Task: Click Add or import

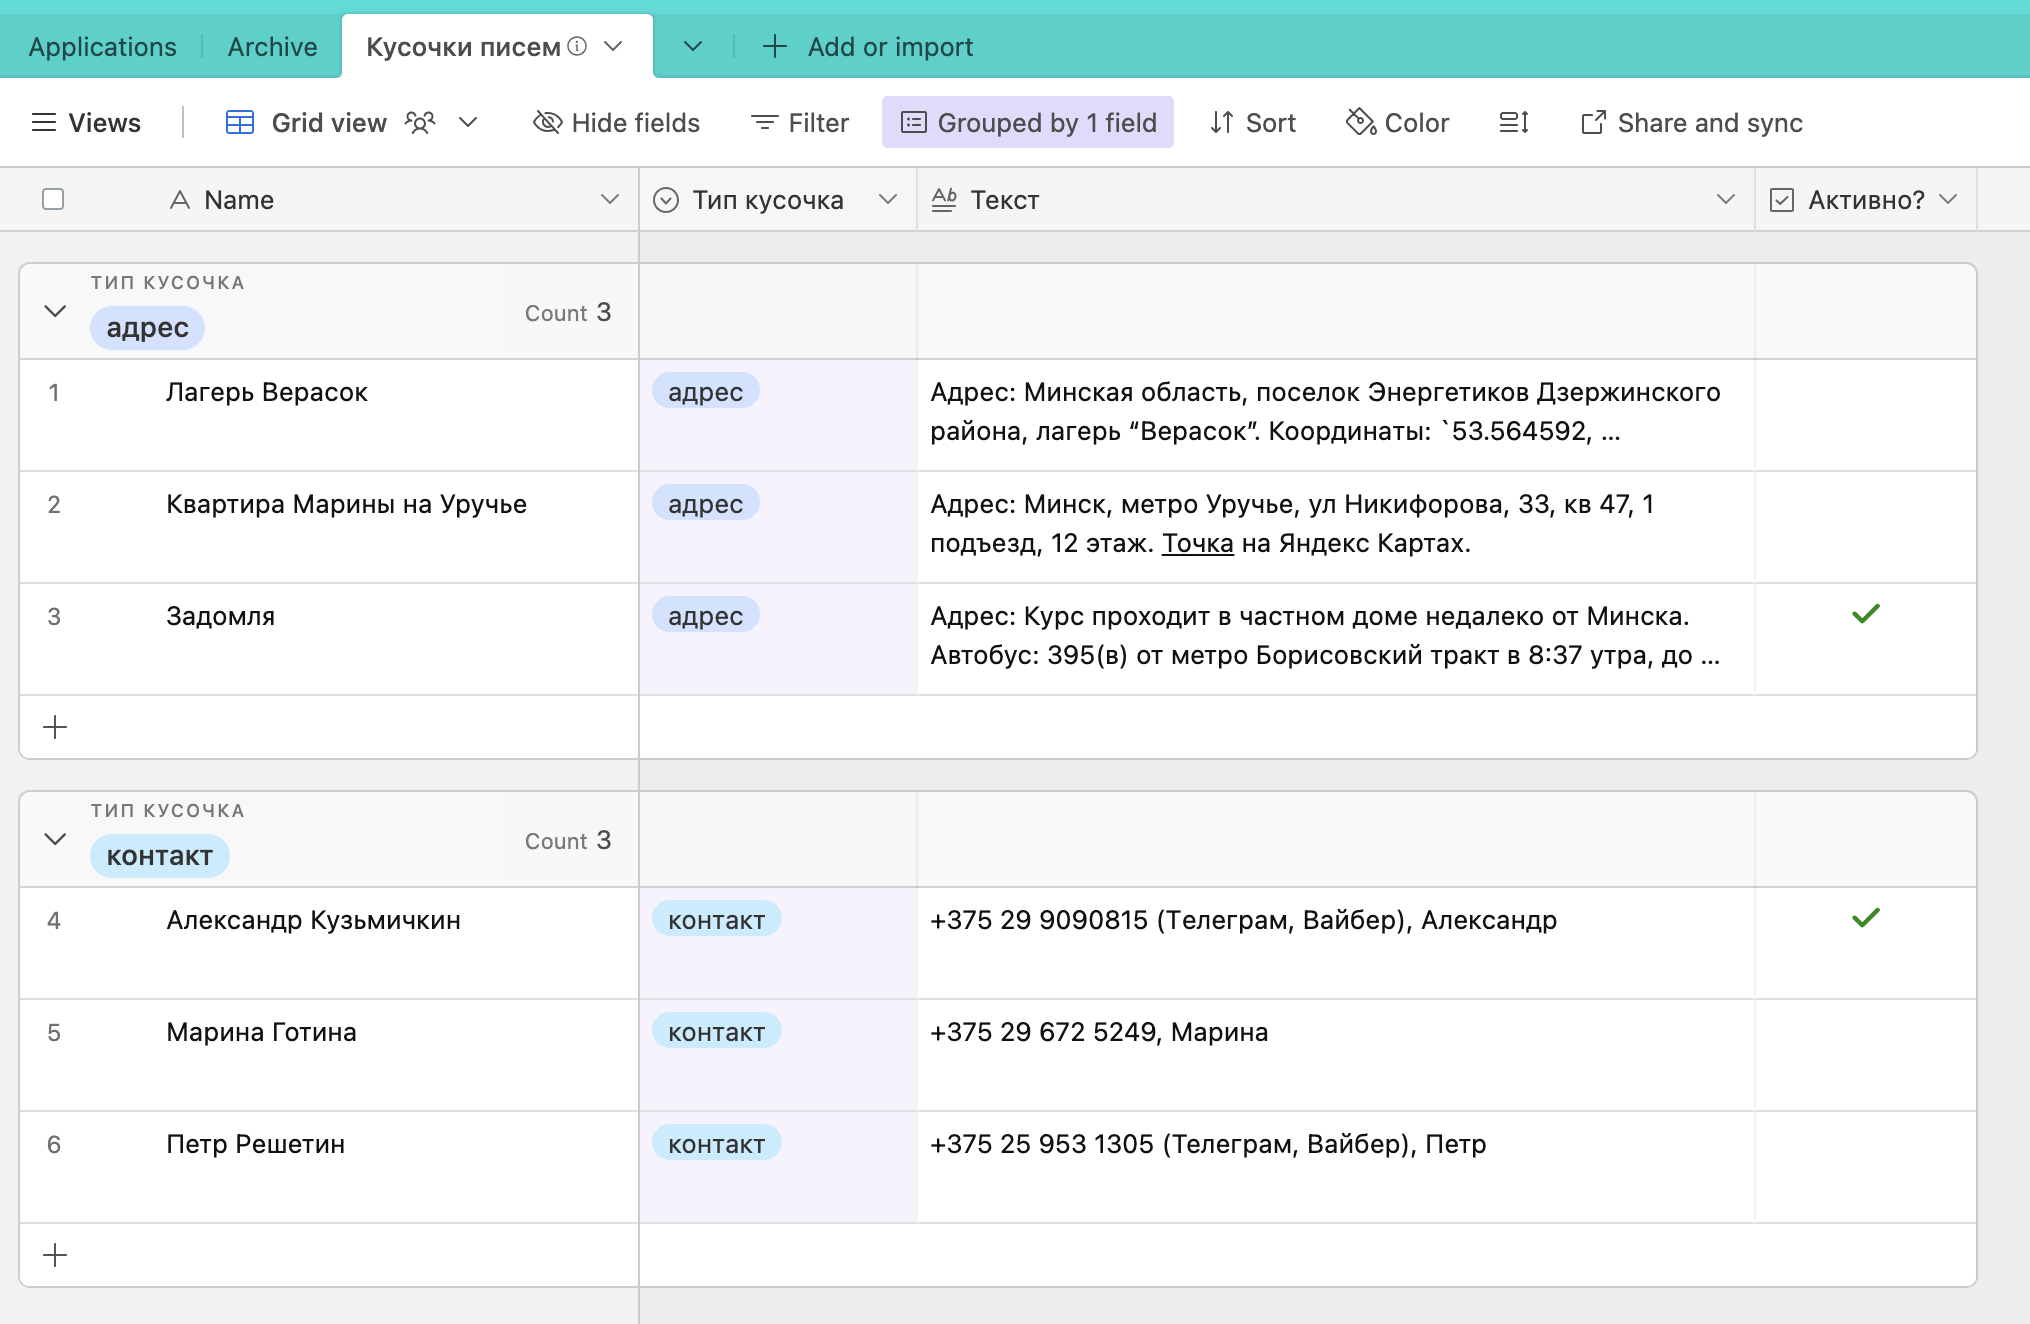Action: [868, 47]
